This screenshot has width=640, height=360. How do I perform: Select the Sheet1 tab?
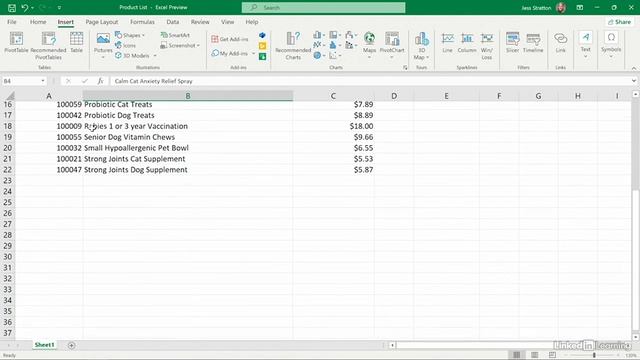(x=44, y=345)
